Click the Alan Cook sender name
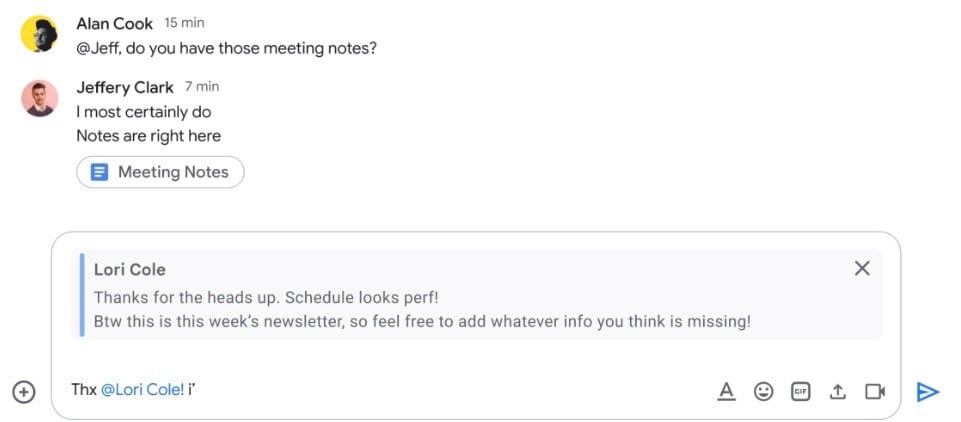 (x=114, y=24)
